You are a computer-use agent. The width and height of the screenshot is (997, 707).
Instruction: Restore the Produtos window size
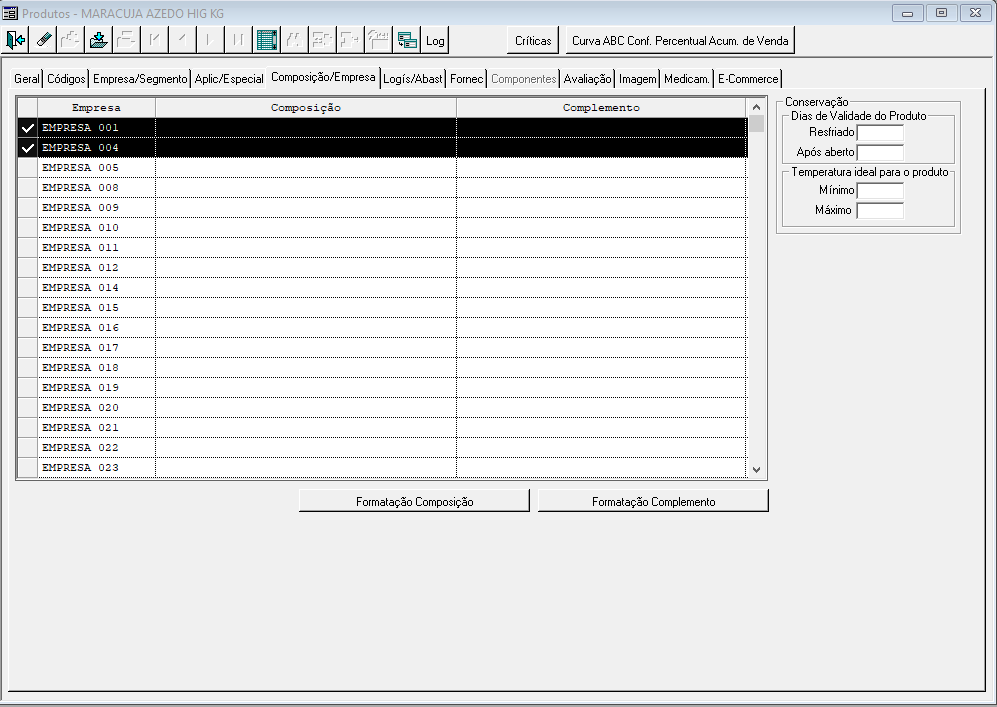[x=941, y=13]
